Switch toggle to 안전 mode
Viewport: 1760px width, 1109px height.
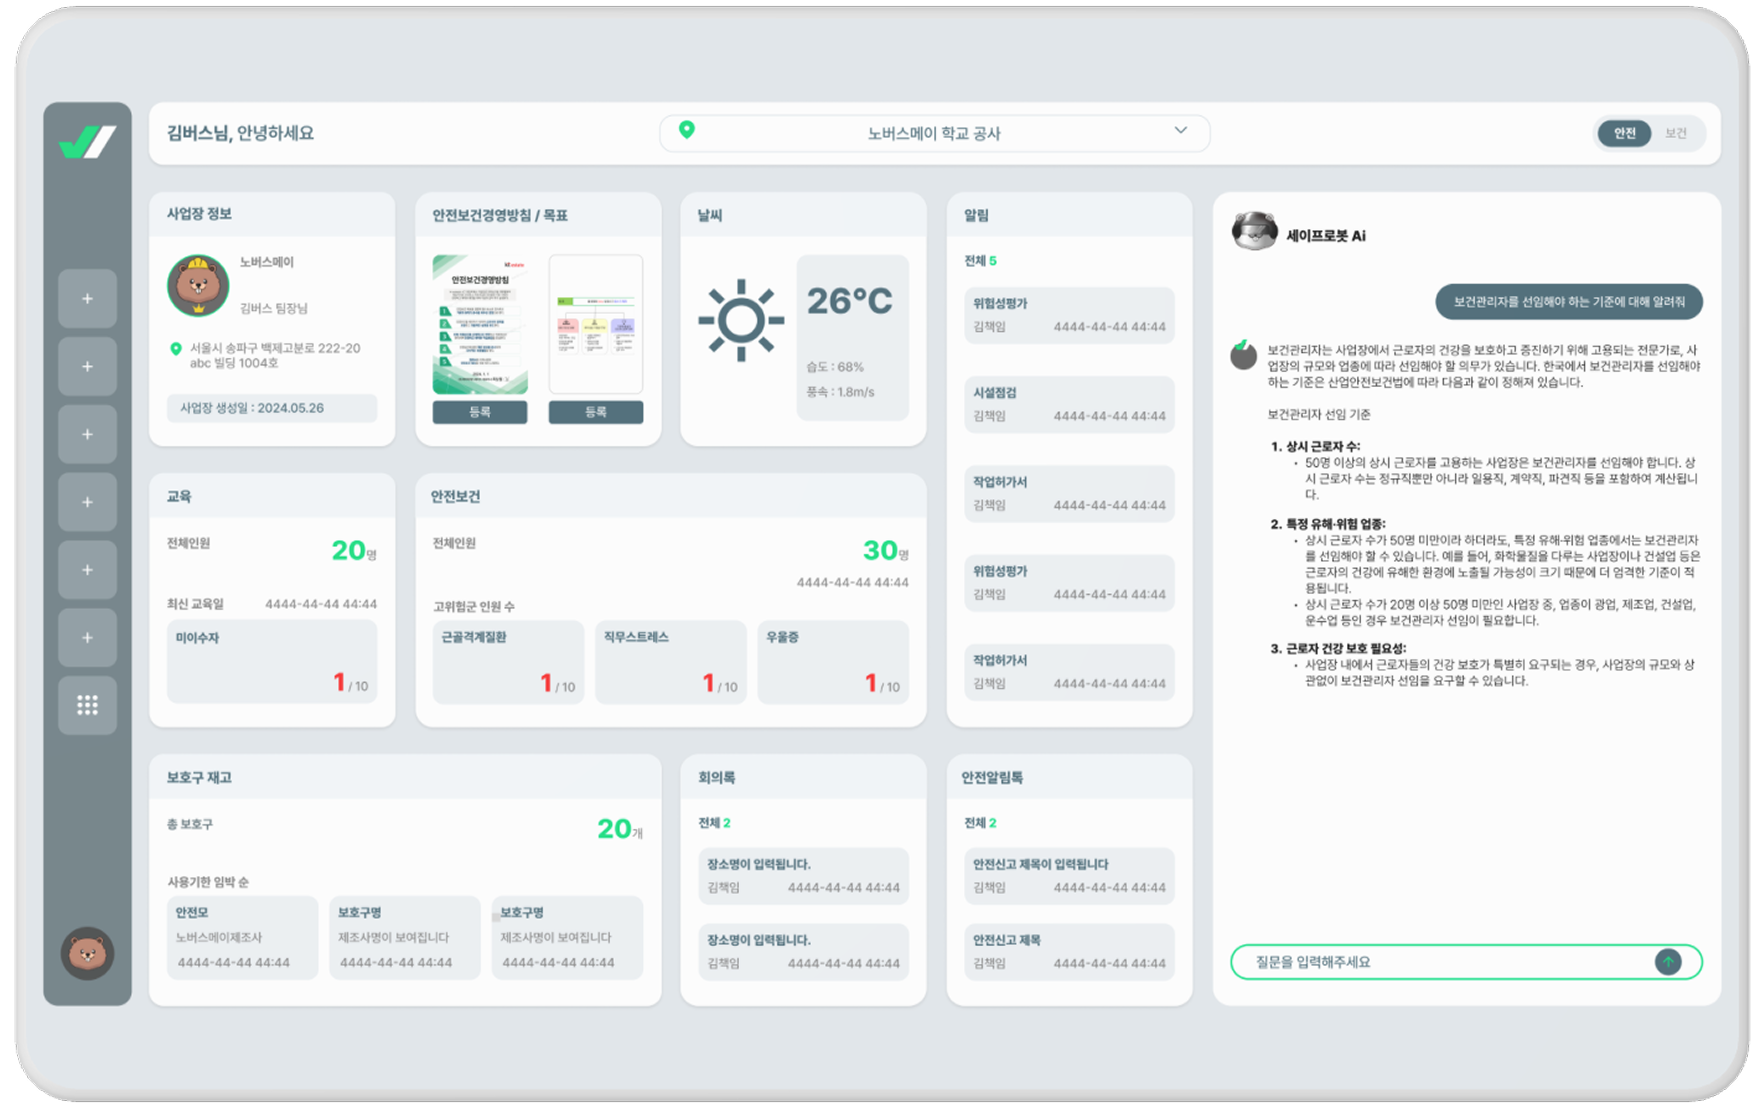point(1624,133)
